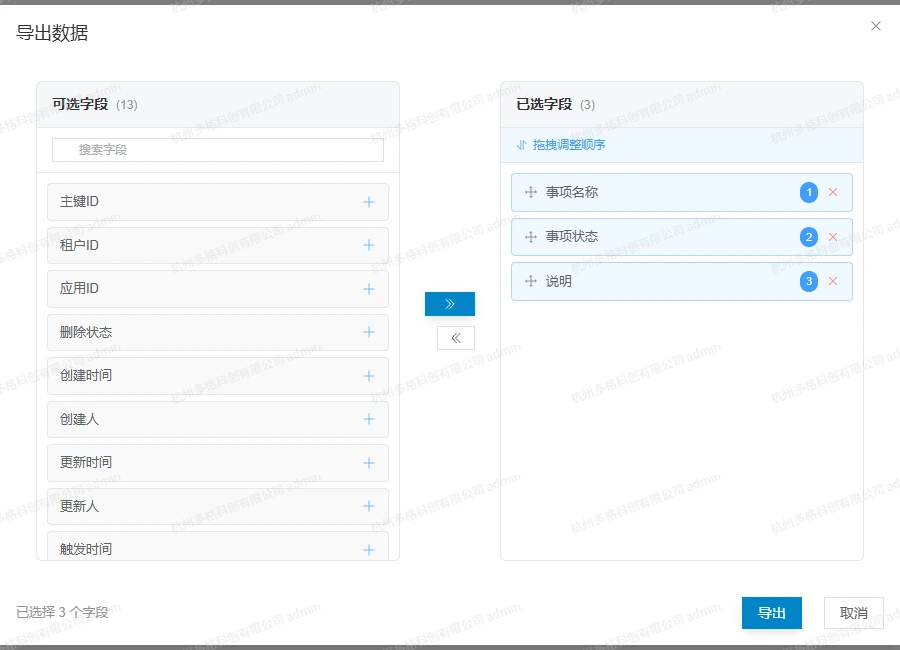Viewport: 900px width, 650px height.
Task: Click order badge 3 on 说明
Action: point(809,281)
